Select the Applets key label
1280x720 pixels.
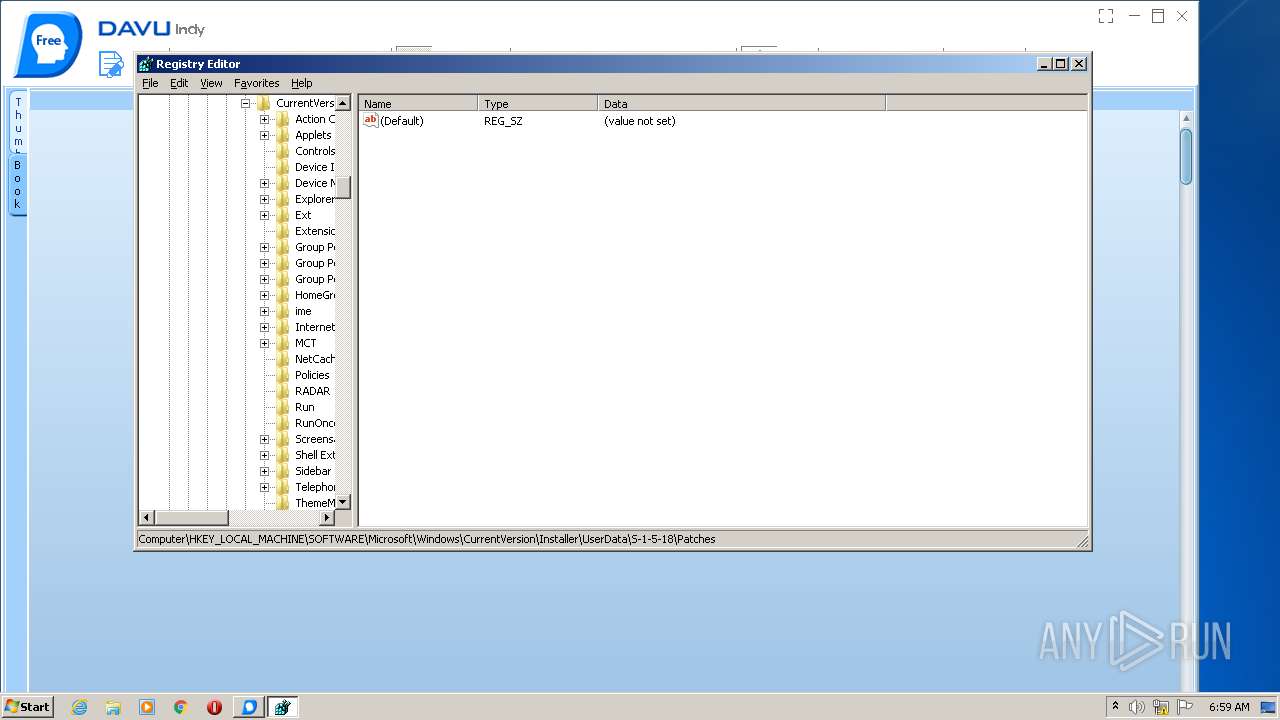(313, 135)
